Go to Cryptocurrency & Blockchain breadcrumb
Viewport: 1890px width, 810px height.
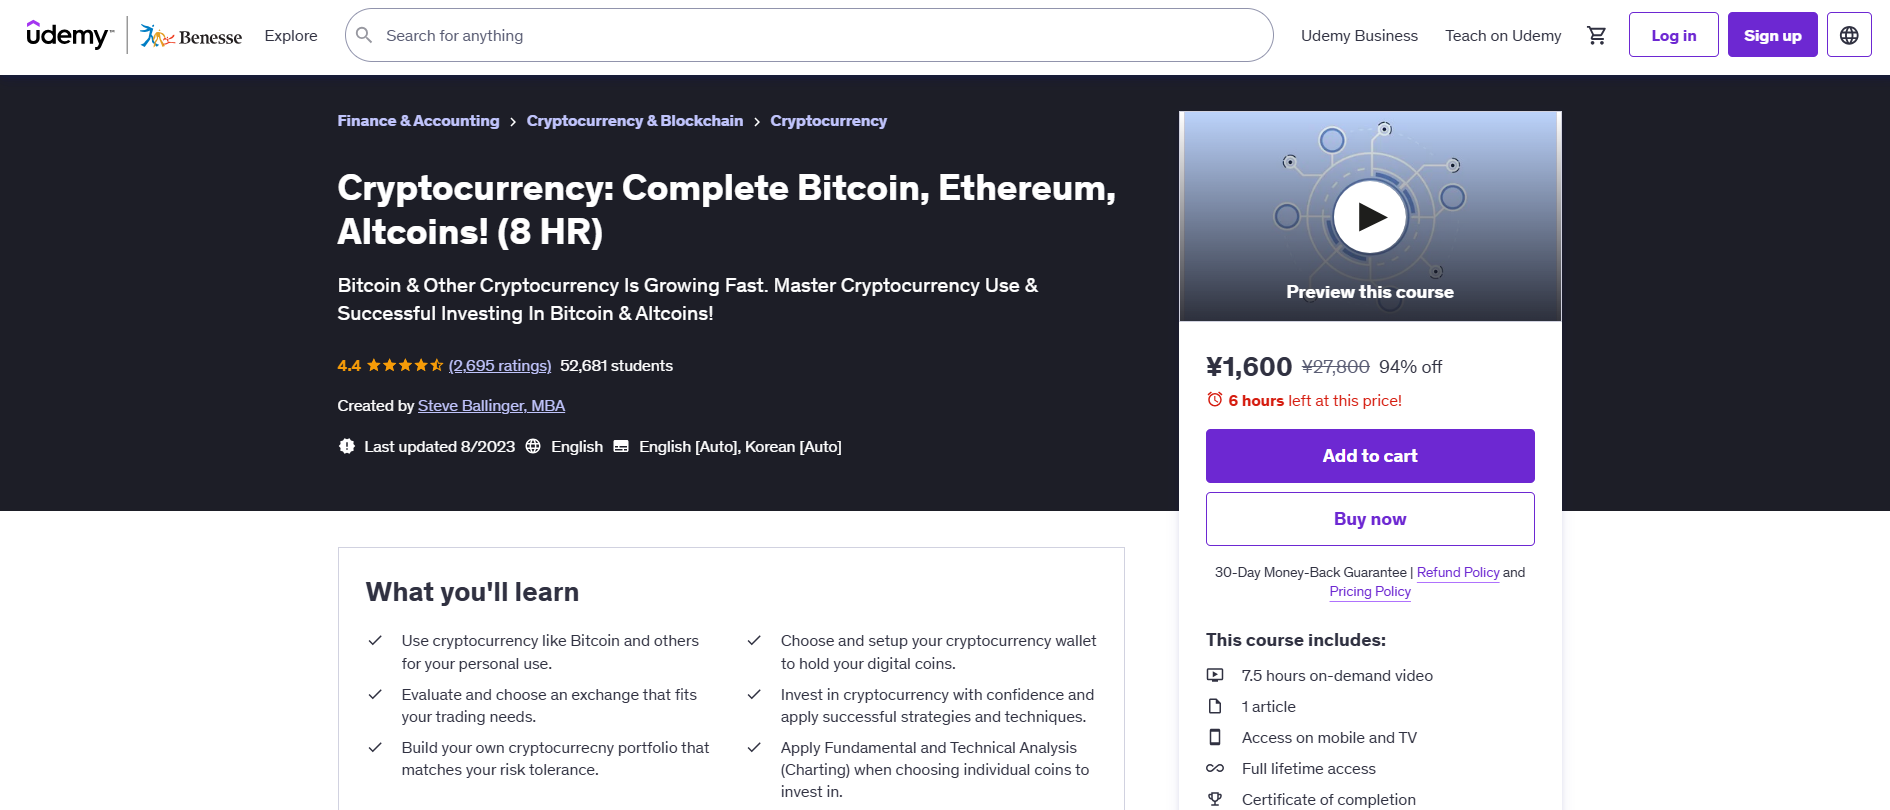tap(635, 121)
